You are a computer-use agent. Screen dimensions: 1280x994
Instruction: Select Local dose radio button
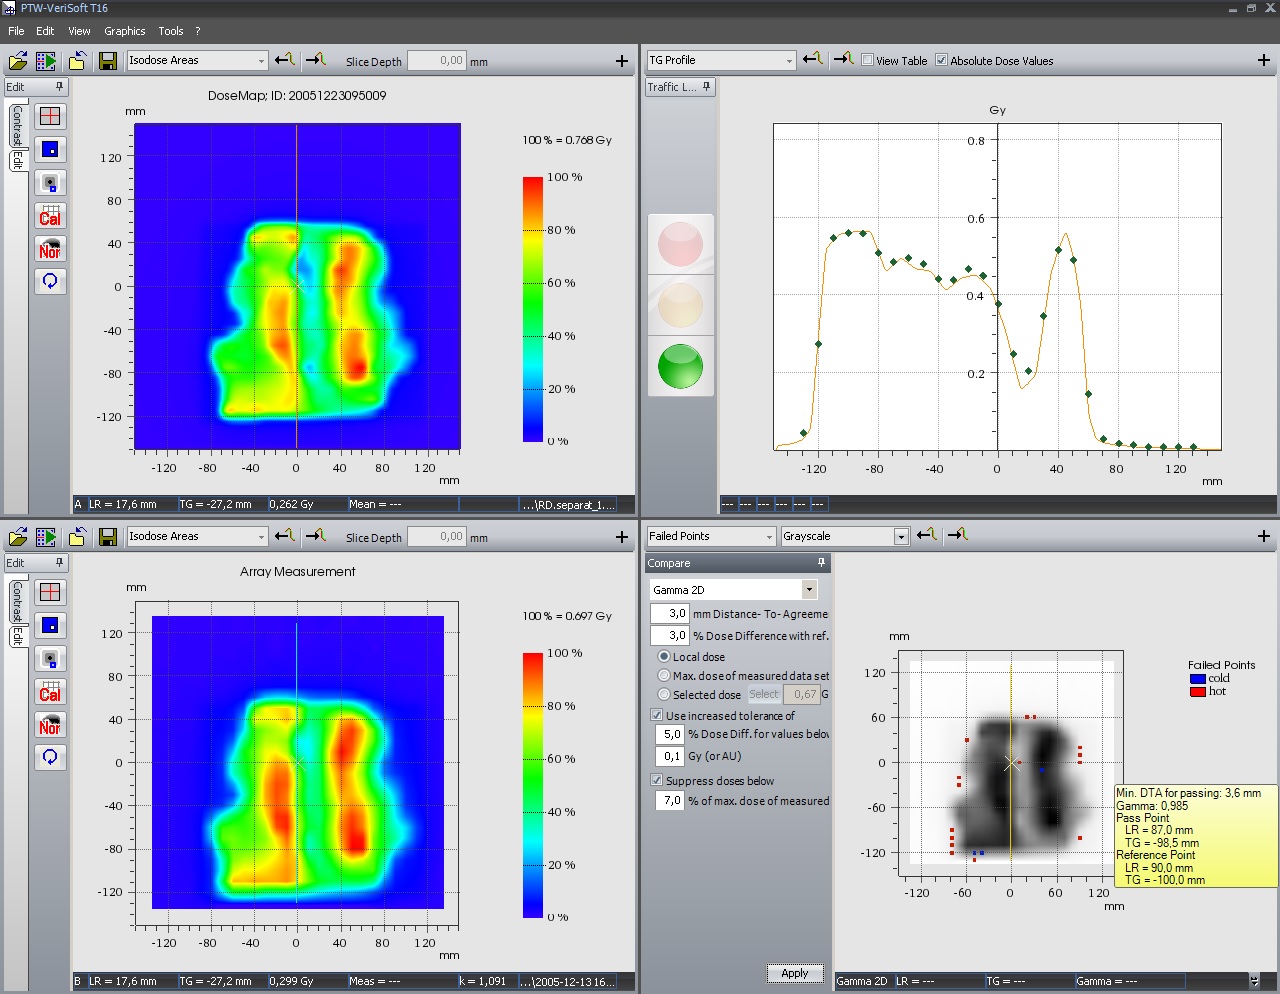(x=664, y=657)
